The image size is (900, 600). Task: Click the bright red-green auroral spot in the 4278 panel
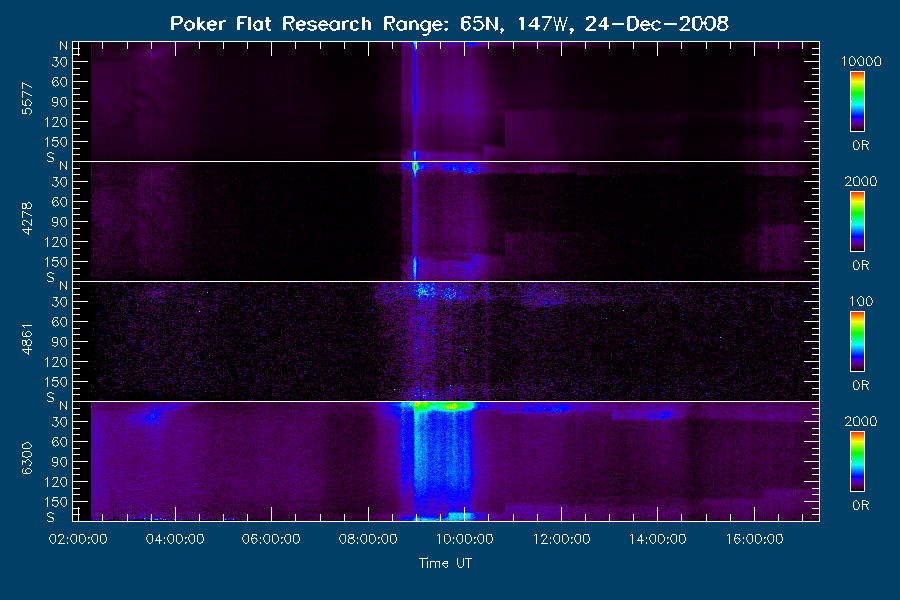415,167
